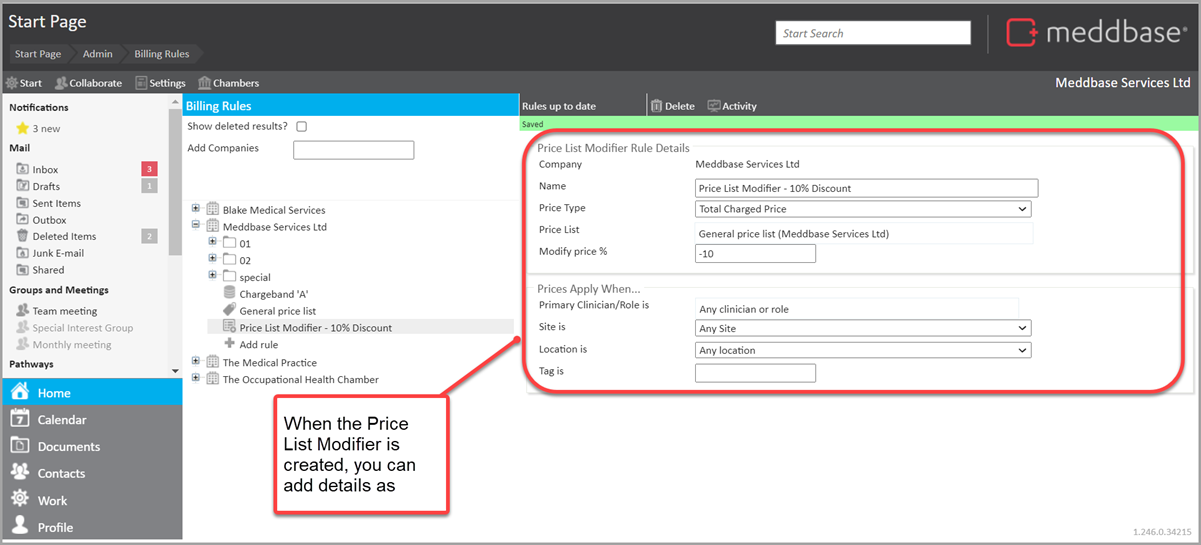The width and height of the screenshot is (1201, 545).
Task: Click the Start Search field
Action: [x=872, y=33]
